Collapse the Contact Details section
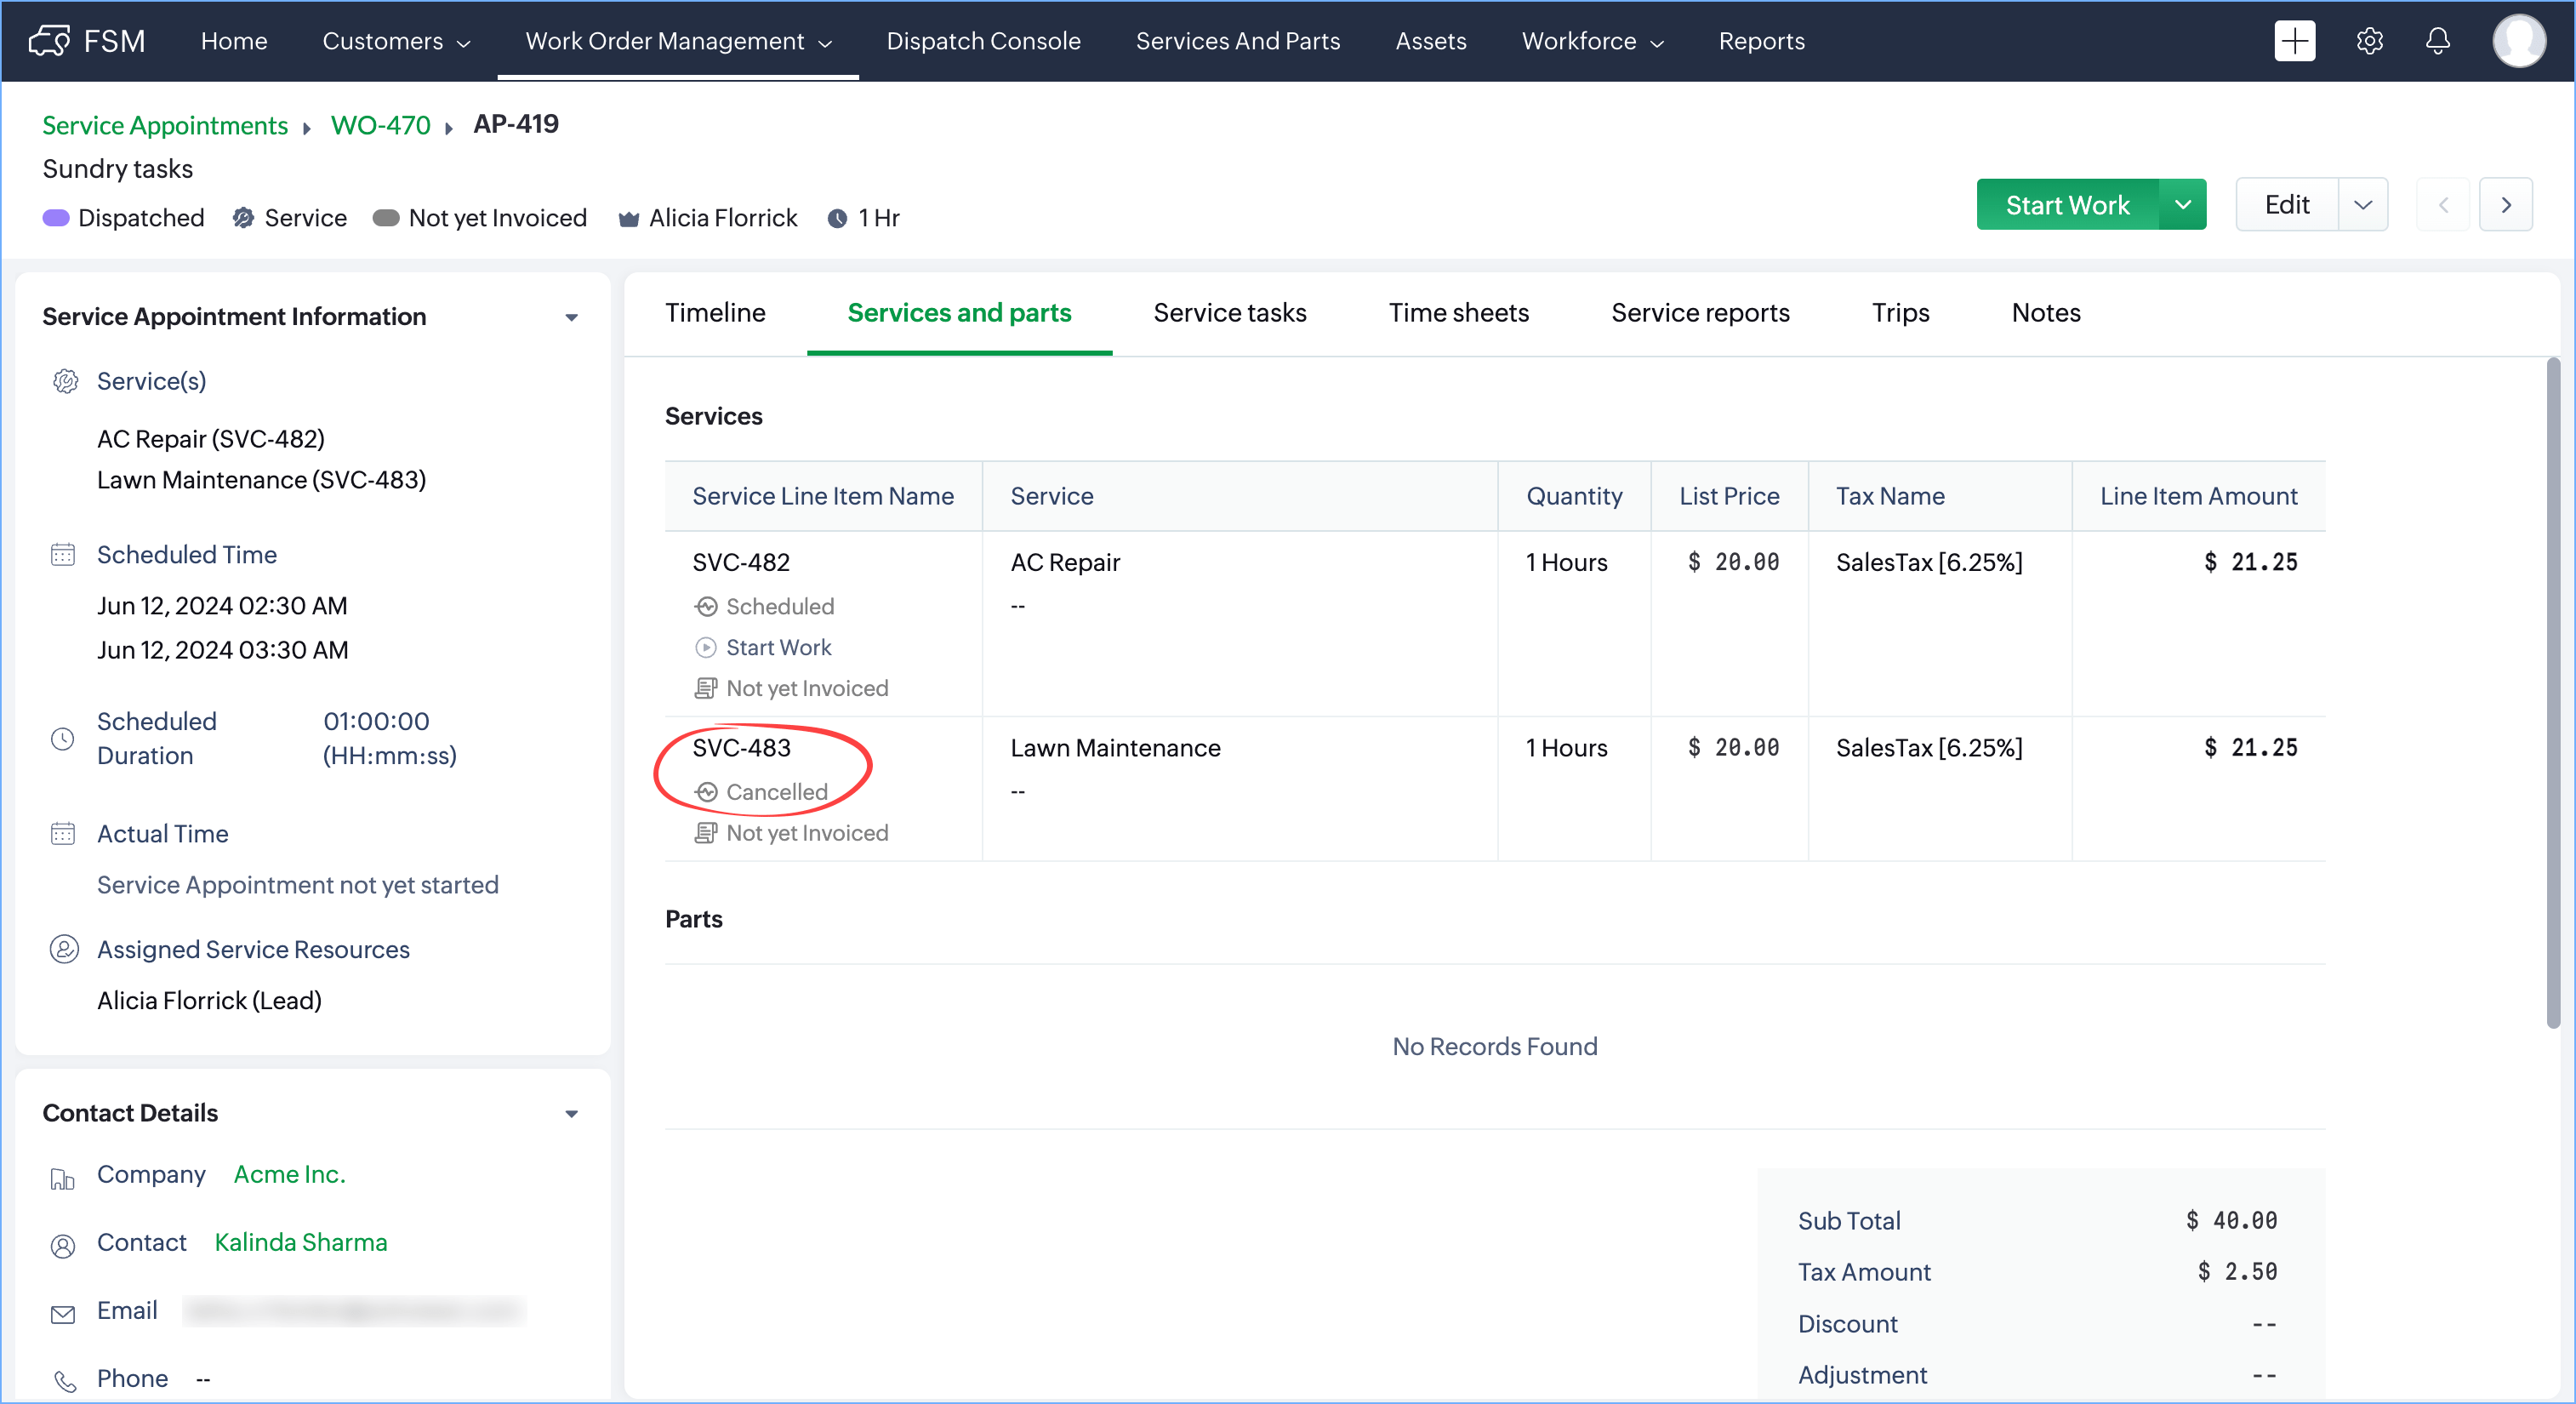2576x1404 pixels. (x=571, y=1113)
